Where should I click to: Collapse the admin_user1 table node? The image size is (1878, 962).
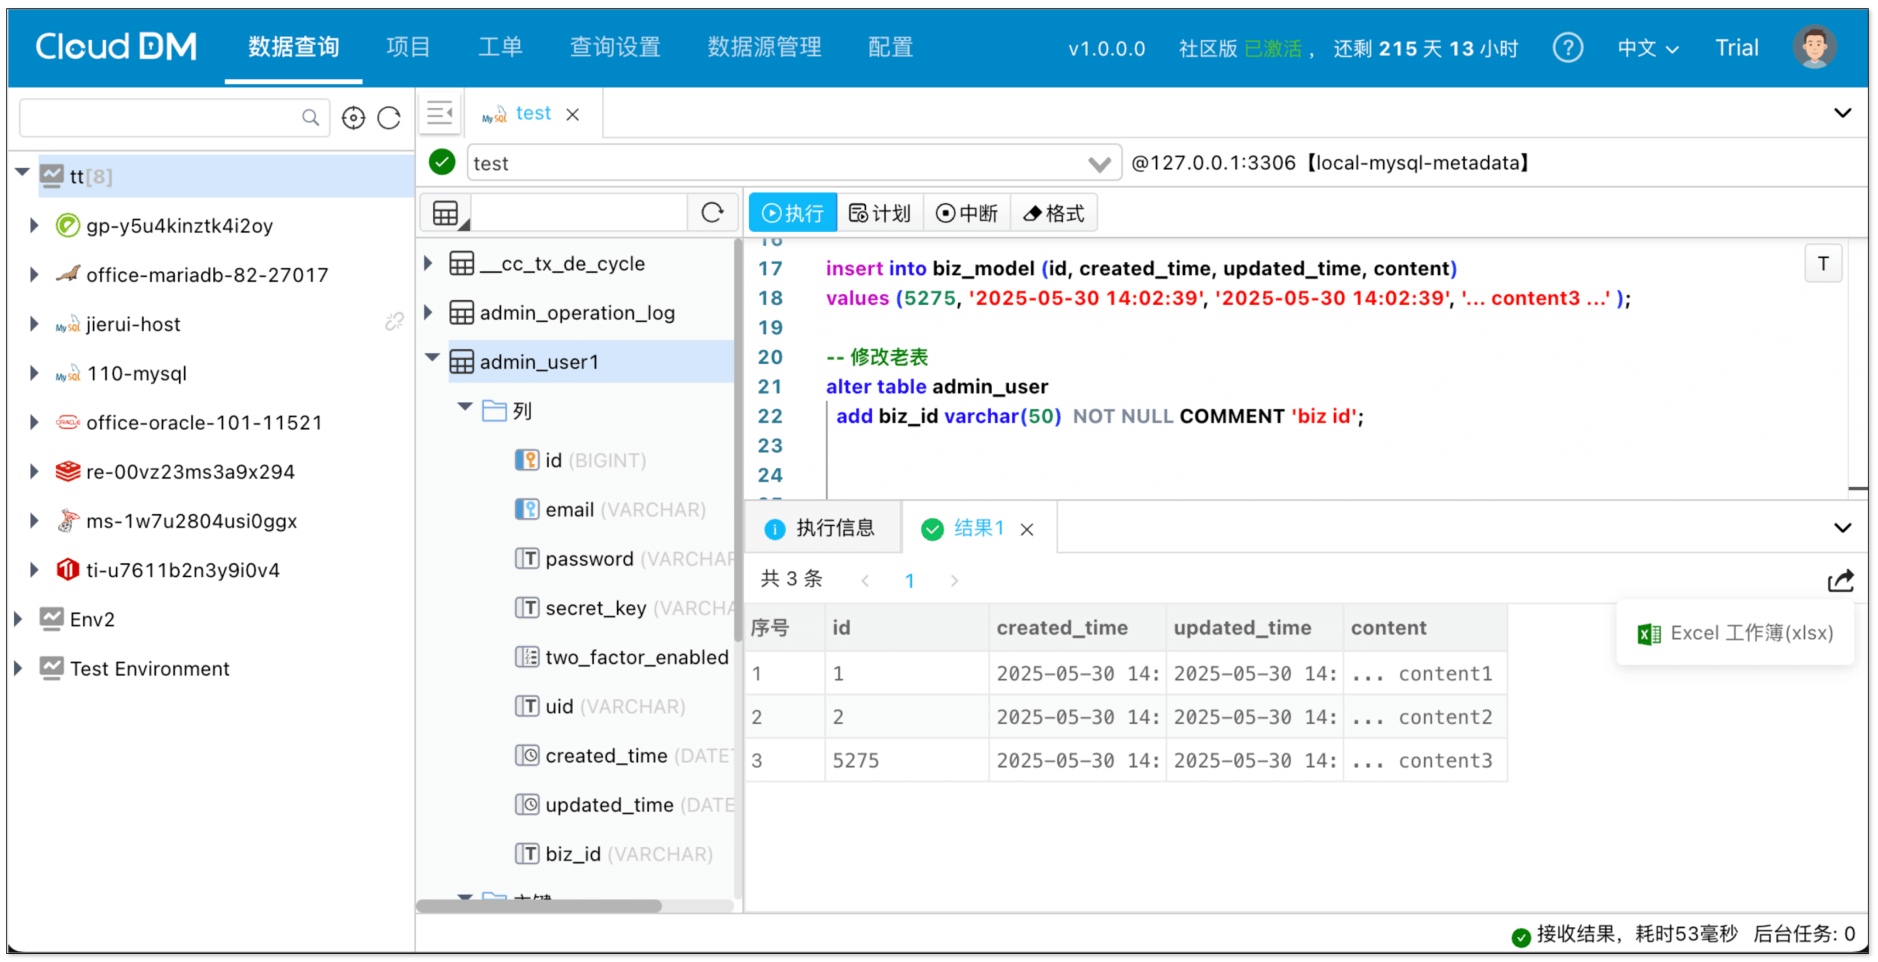tap(432, 358)
